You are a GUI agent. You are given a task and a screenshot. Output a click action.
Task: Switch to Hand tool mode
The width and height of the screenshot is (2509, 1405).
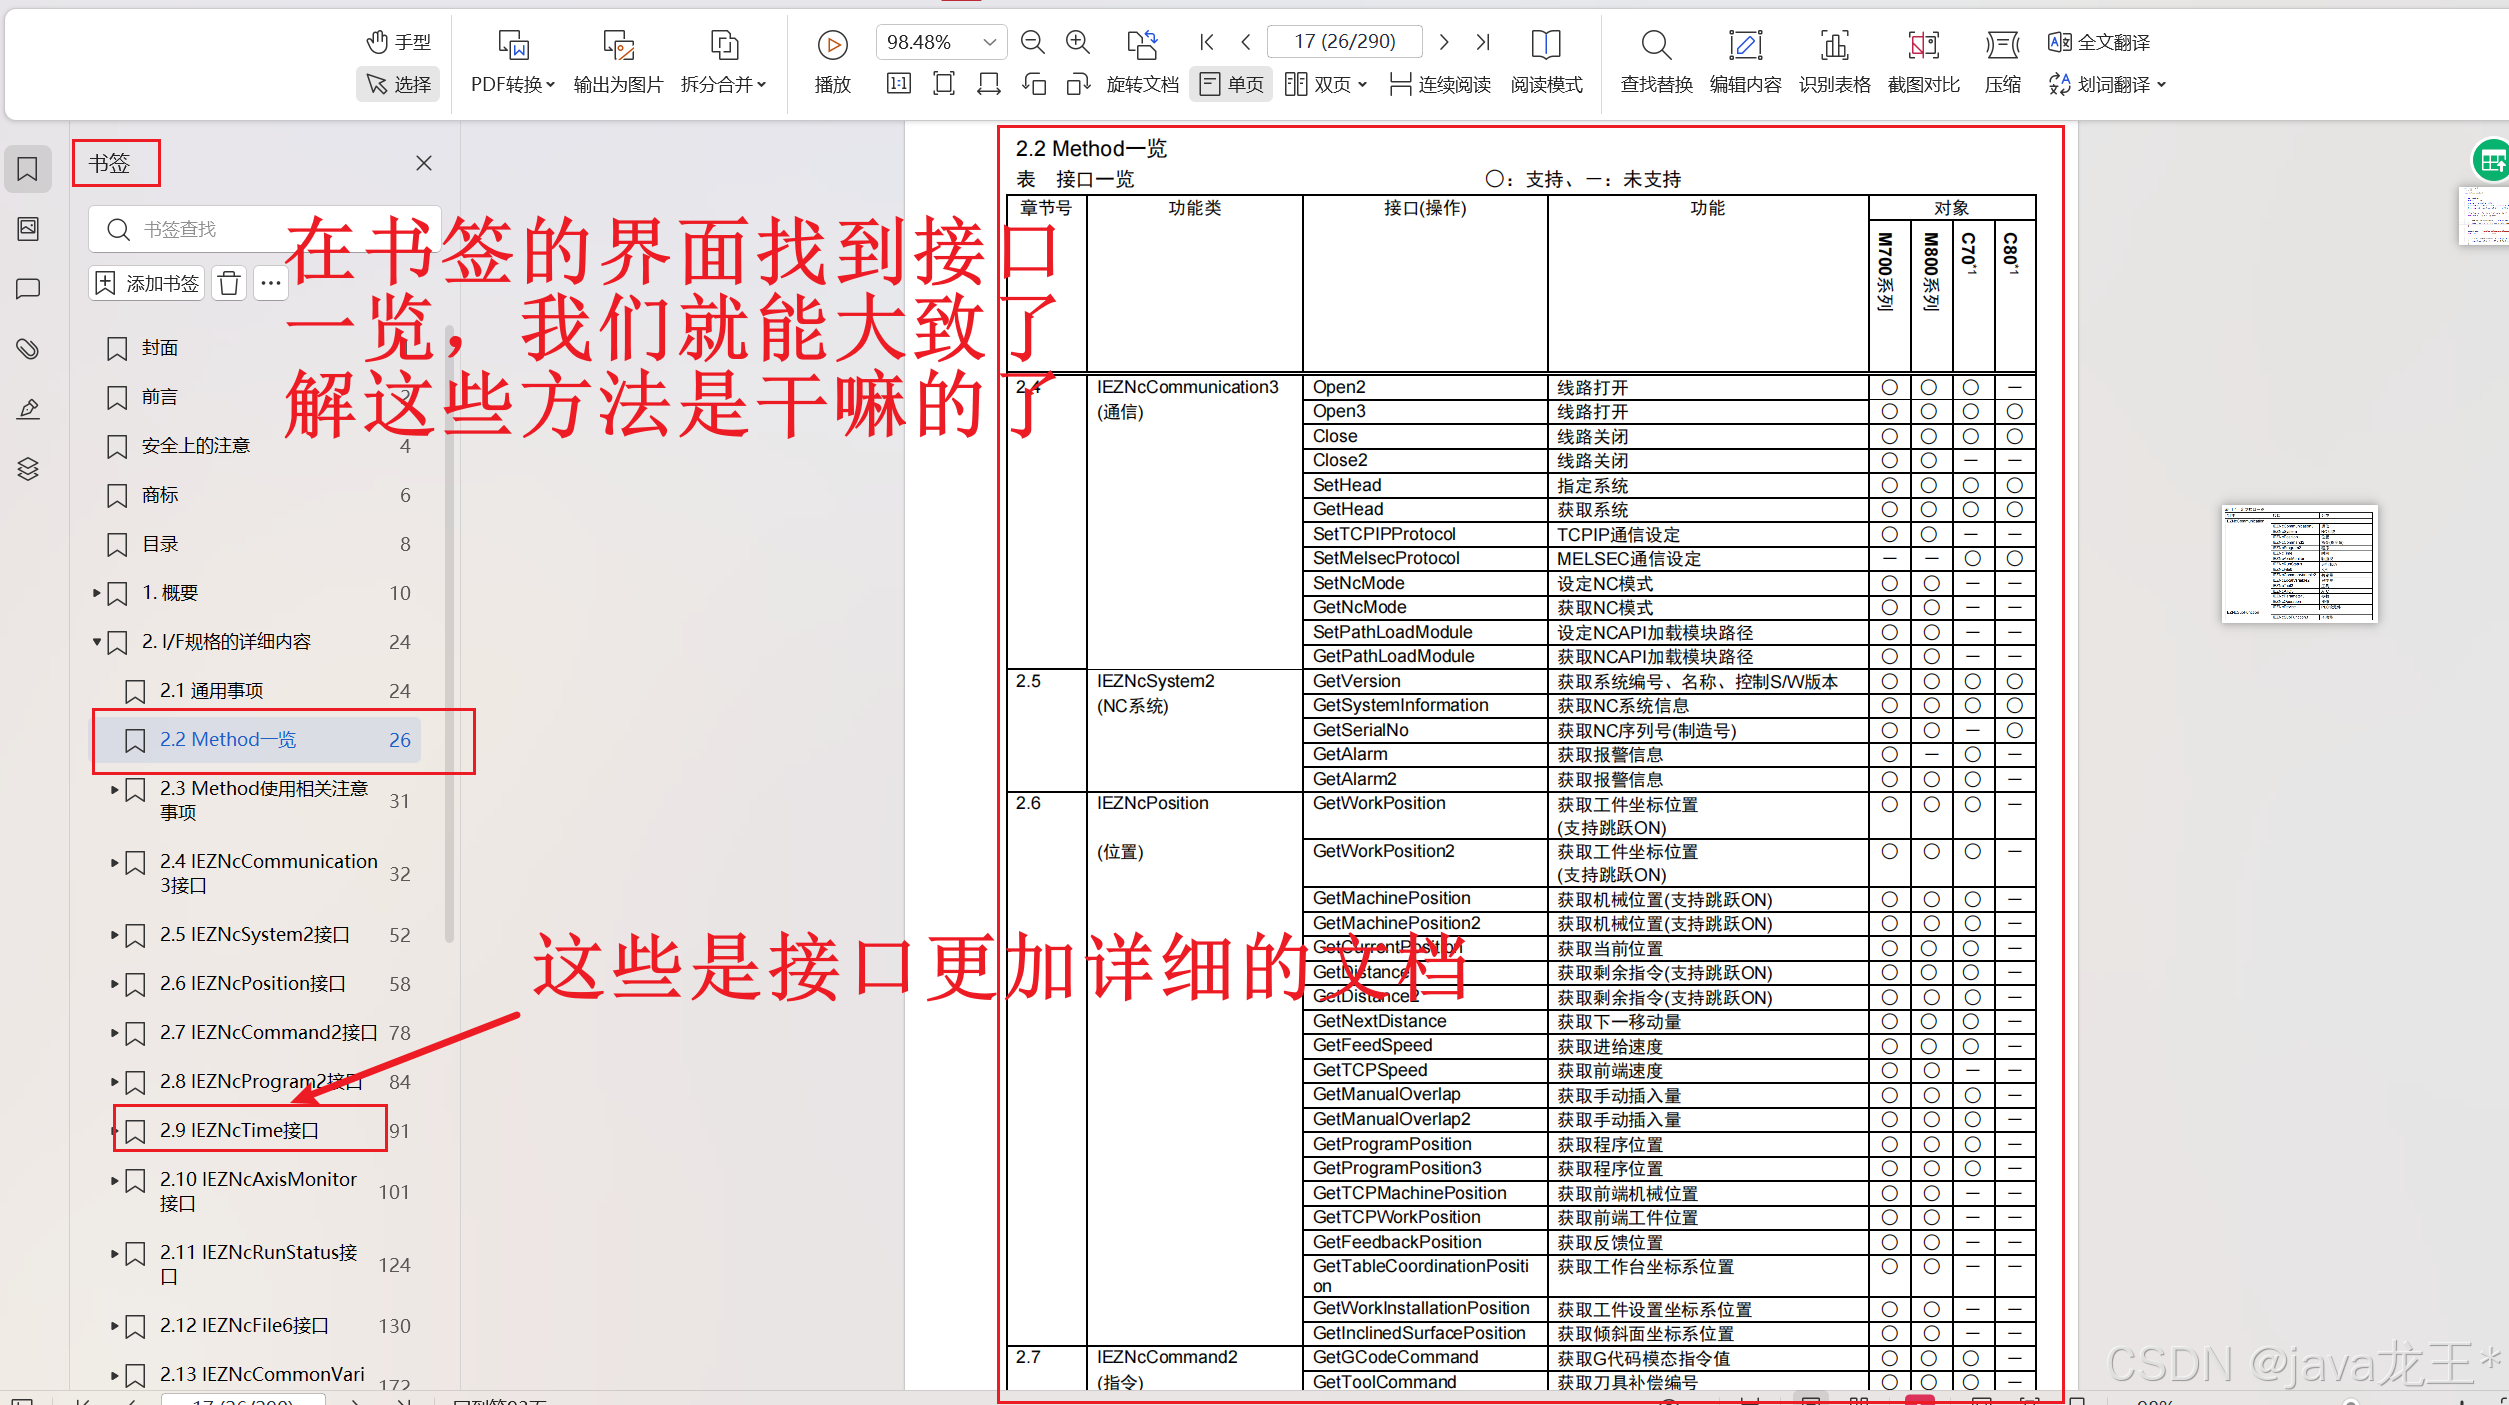click(399, 42)
